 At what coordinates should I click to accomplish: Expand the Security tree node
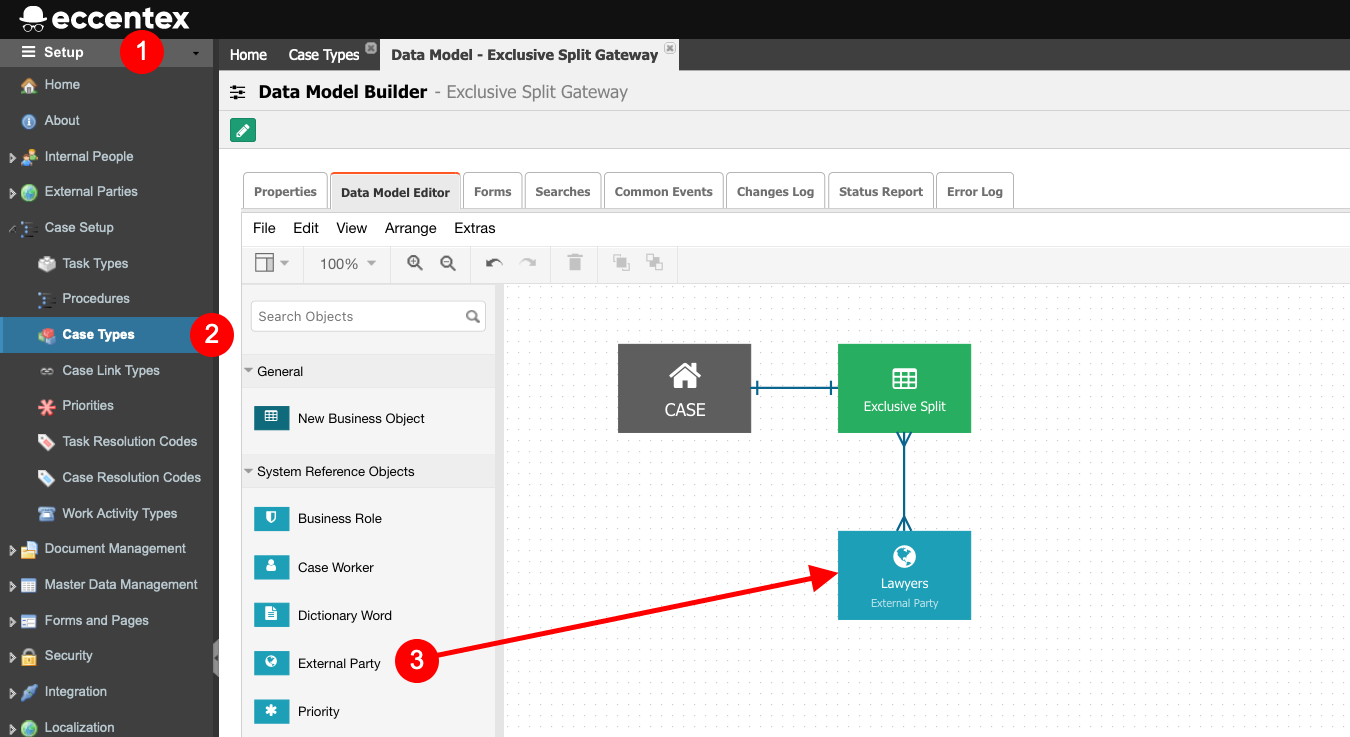(12, 657)
